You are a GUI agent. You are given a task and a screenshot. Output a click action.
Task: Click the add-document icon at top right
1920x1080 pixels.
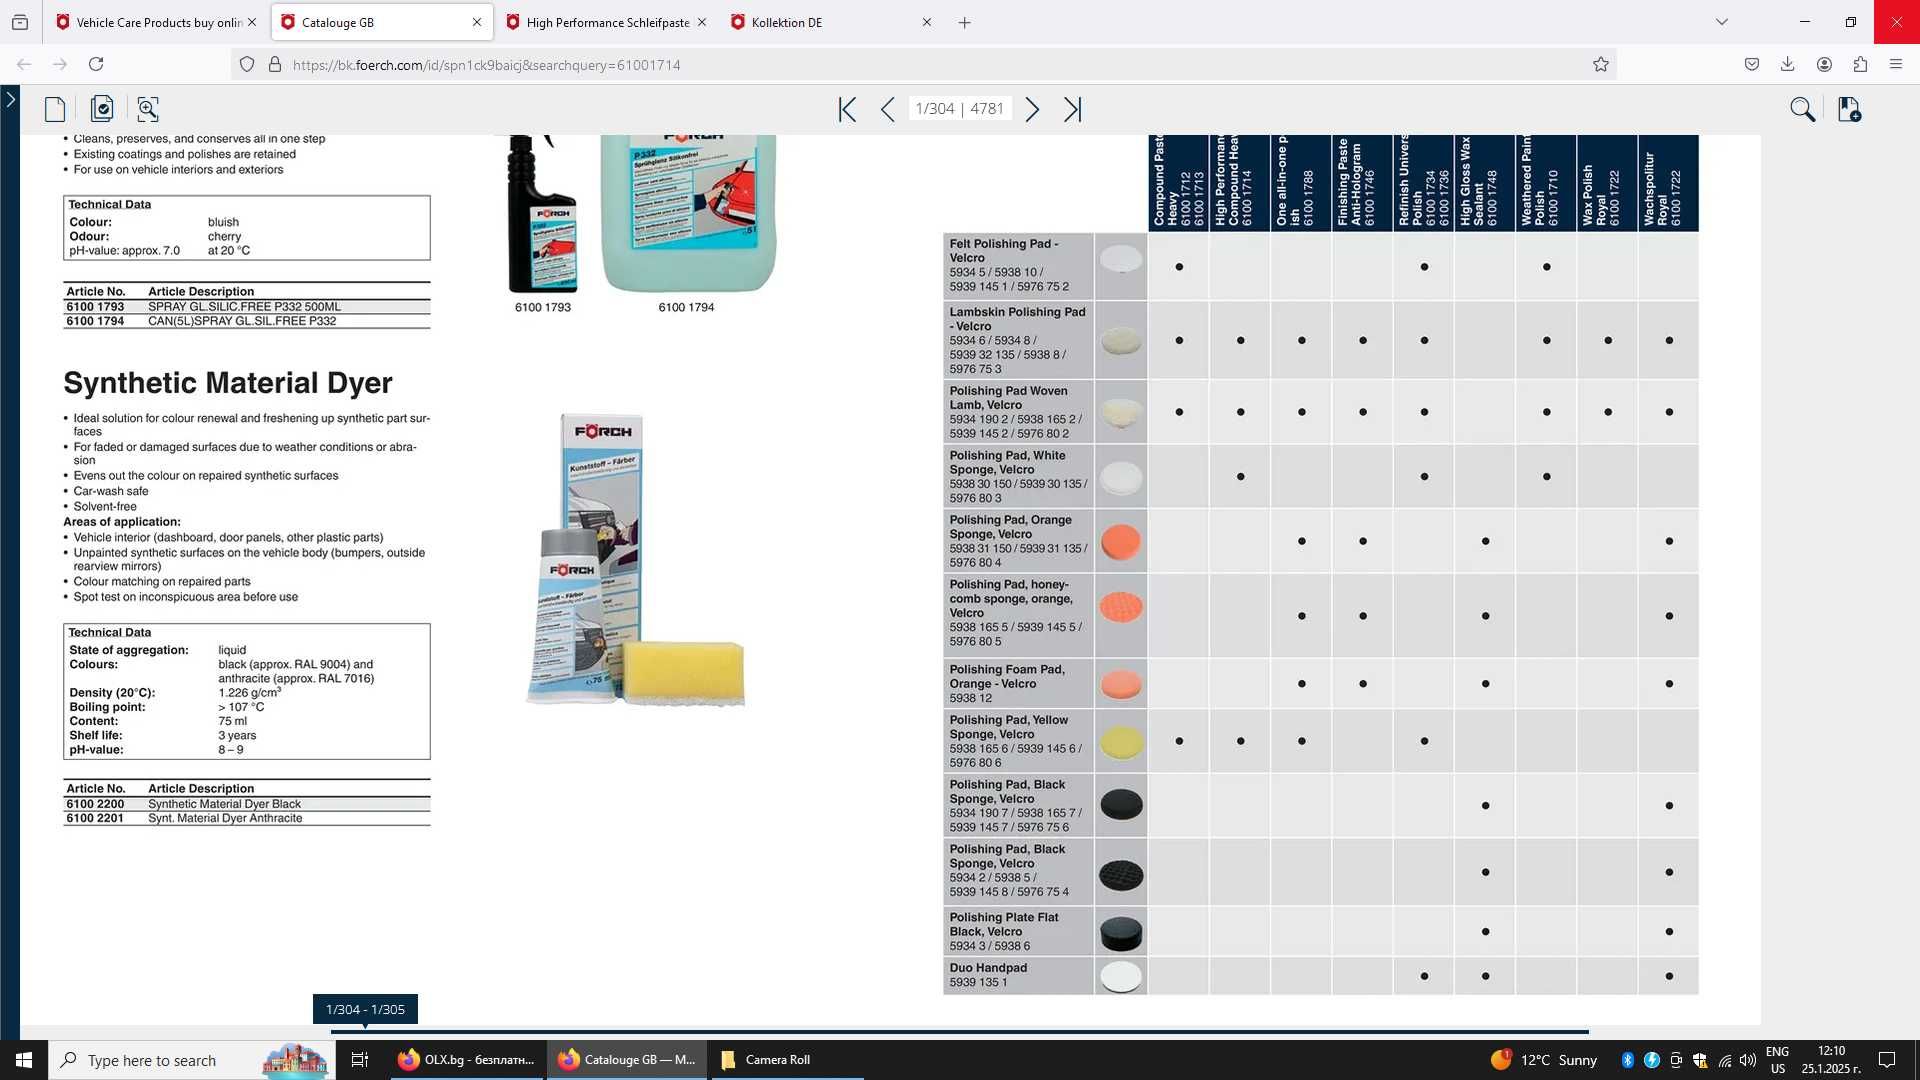pyautogui.click(x=1849, y=109)
